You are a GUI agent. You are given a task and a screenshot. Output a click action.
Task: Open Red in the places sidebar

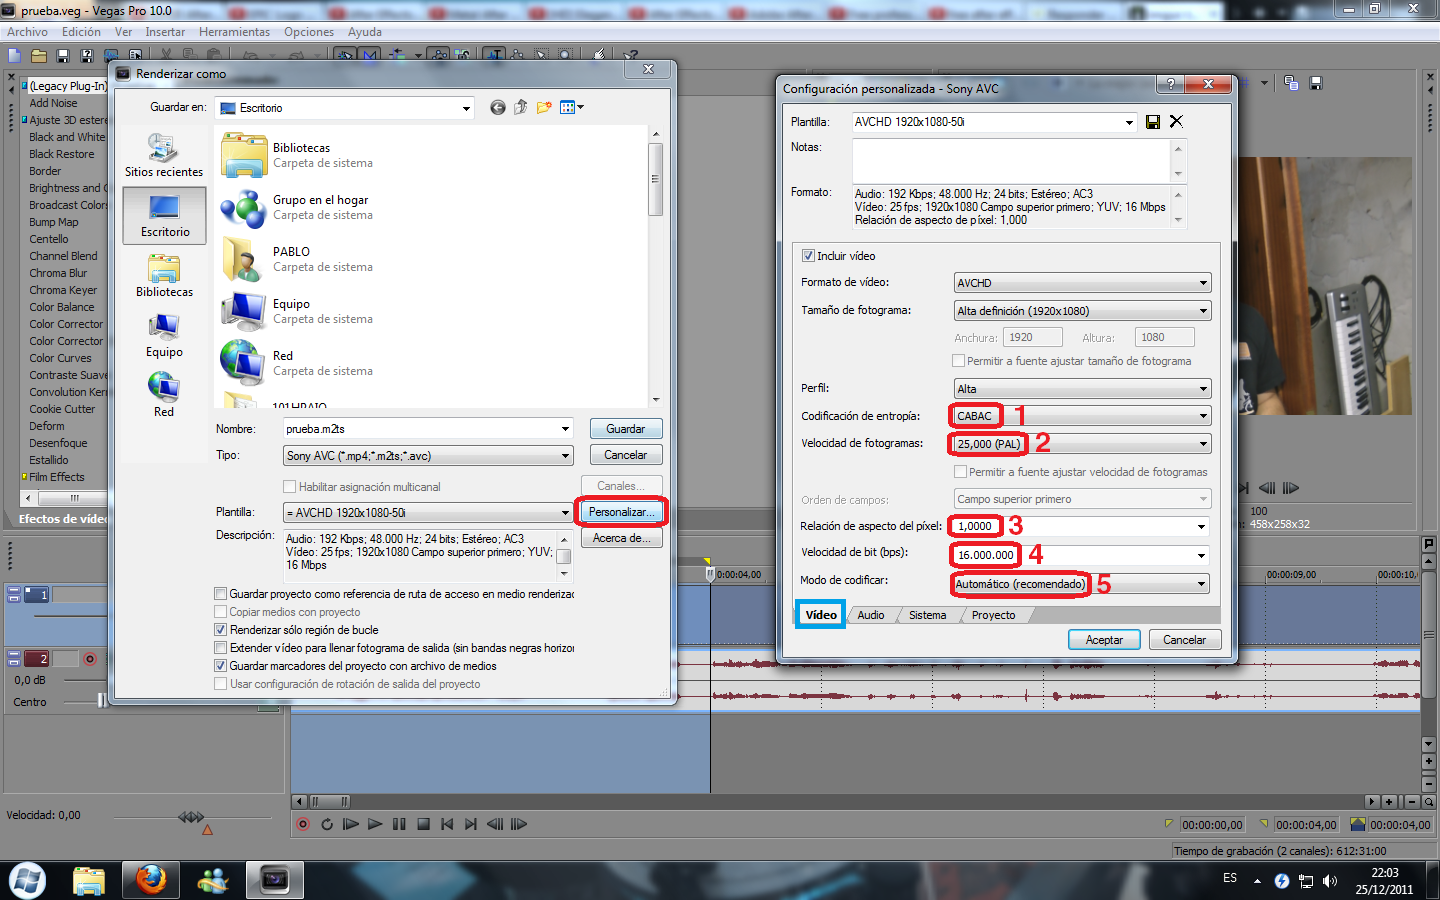pyautogui.click(x=164, y=395)
